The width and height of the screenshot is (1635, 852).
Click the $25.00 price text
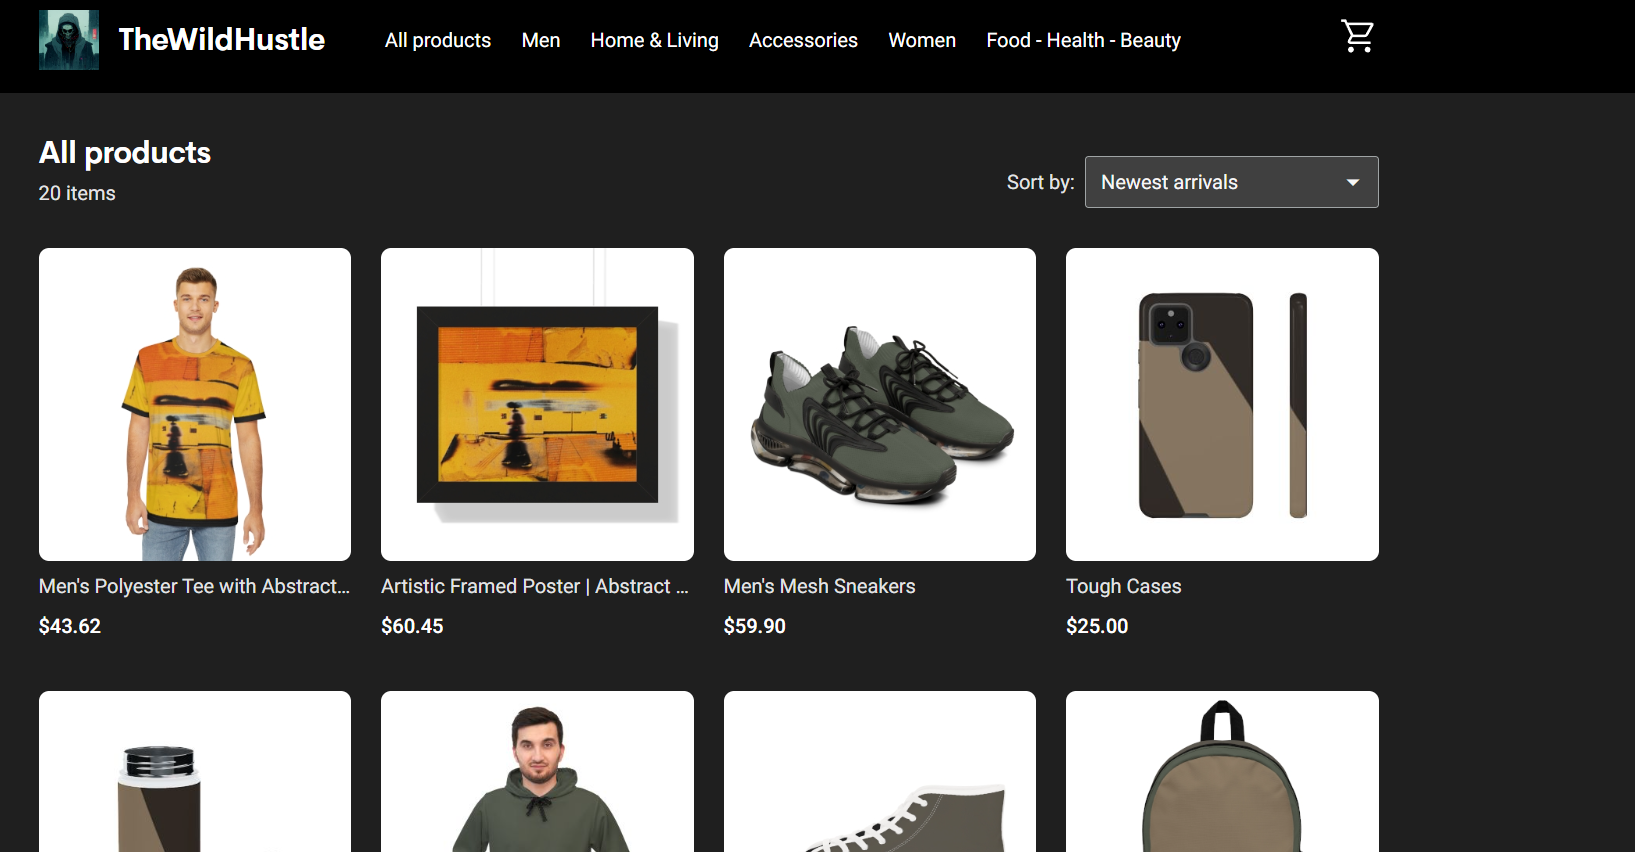point(1097,626)
